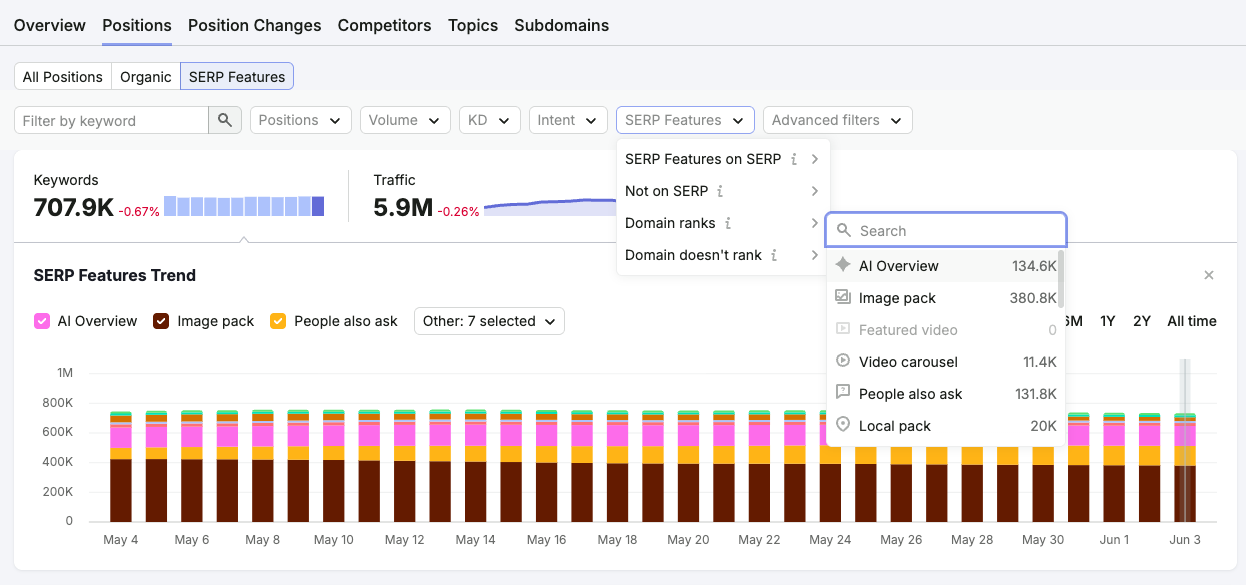The image size is (1246, 585).
Task: Select the All Positions button
Action: 63,77
